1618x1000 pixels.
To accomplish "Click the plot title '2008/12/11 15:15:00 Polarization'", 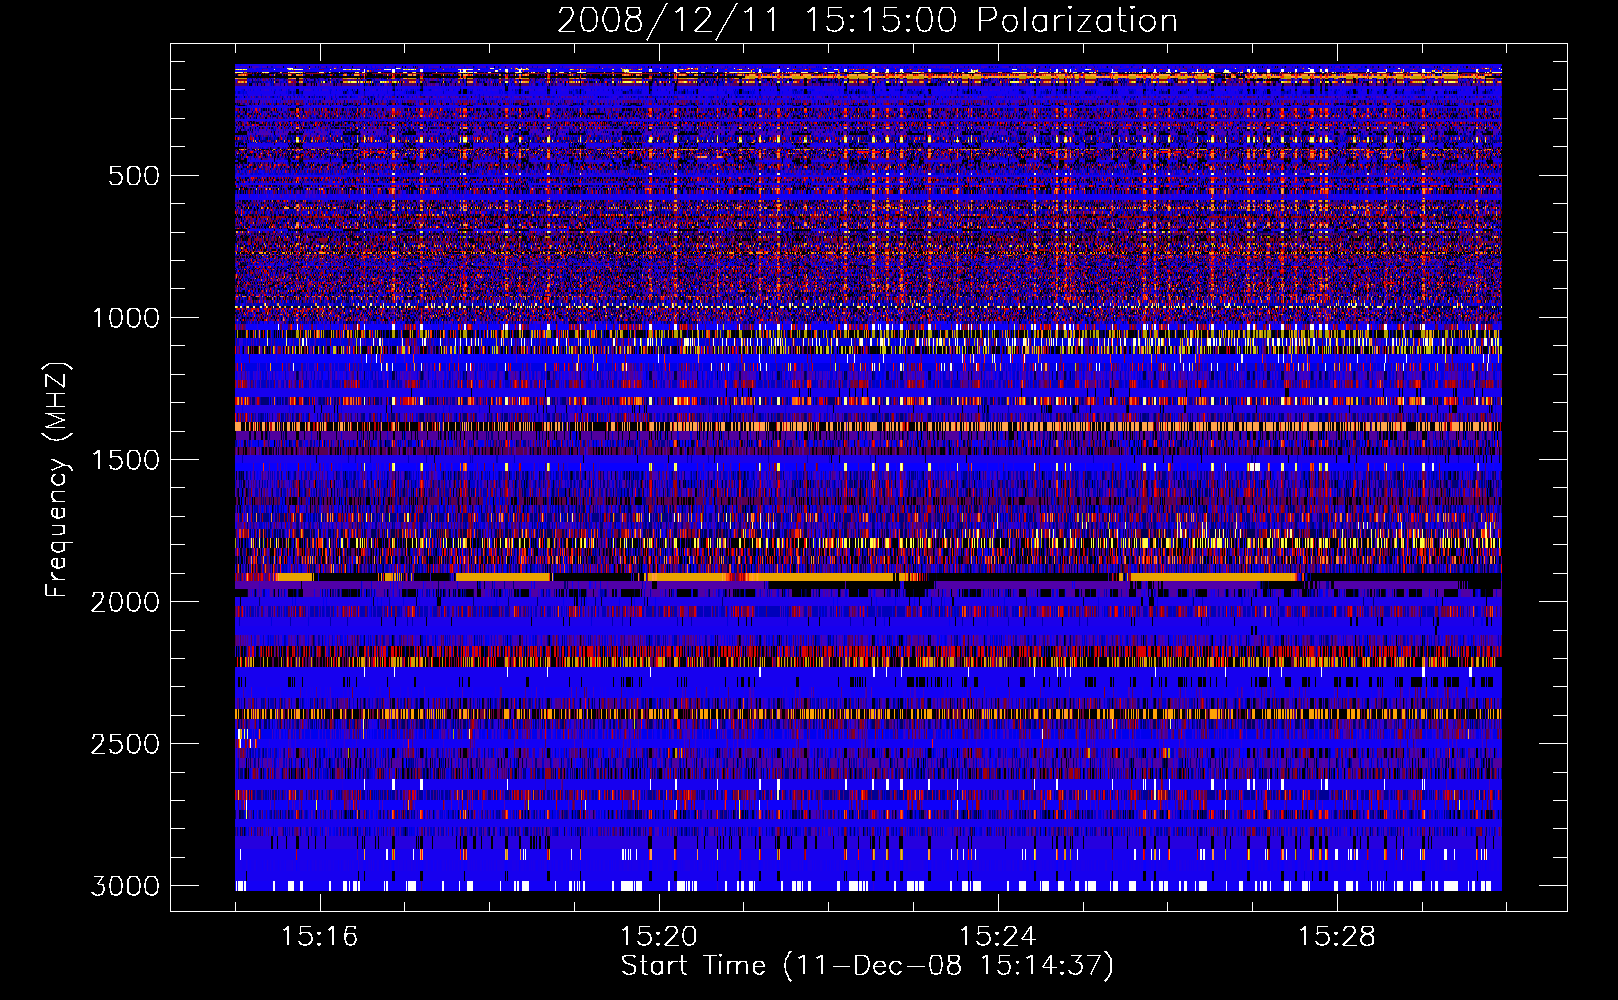I will tap(867, 21).
